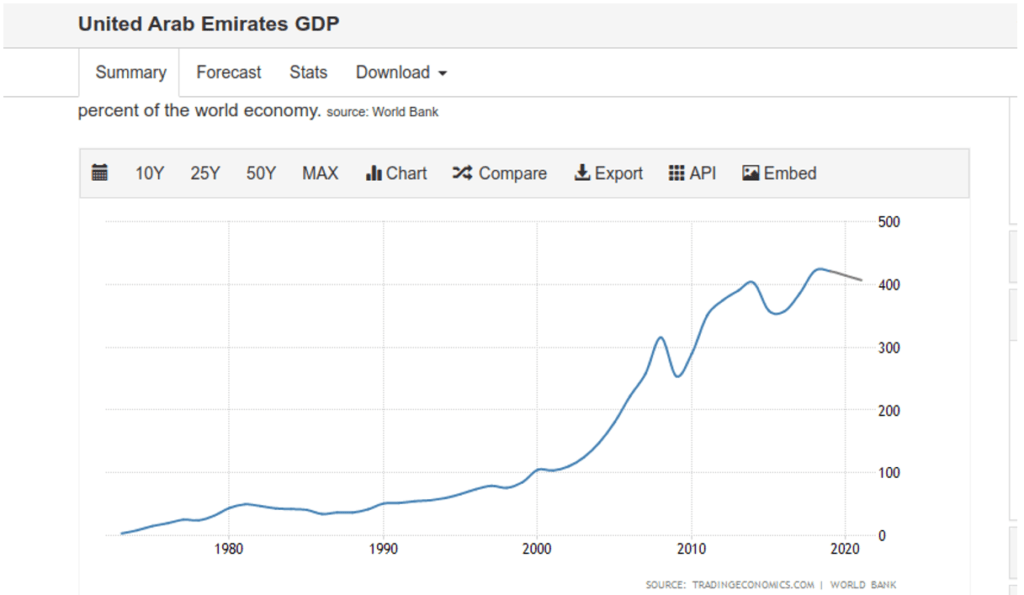Click WORLD BANK text in chart footer
1024x595 pixels.
(863, 584)
